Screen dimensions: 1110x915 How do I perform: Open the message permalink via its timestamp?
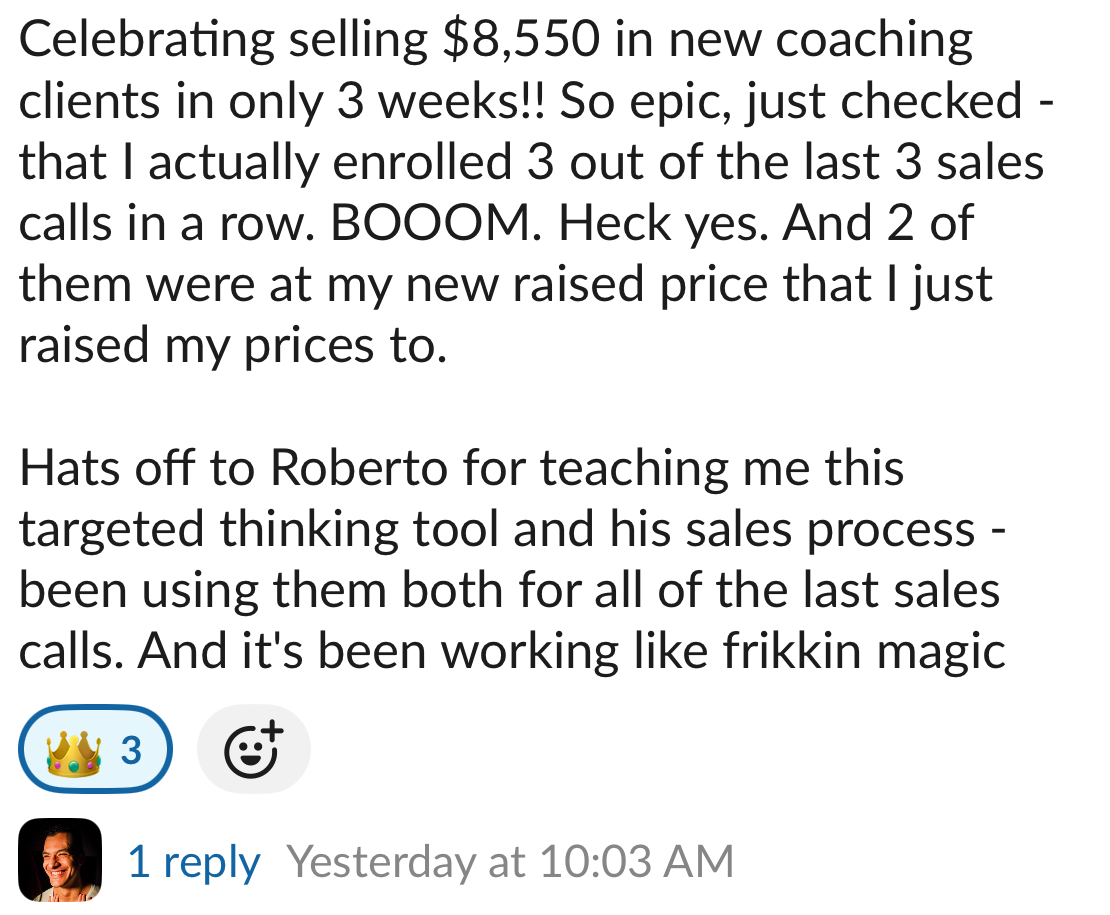pos(510,860)
